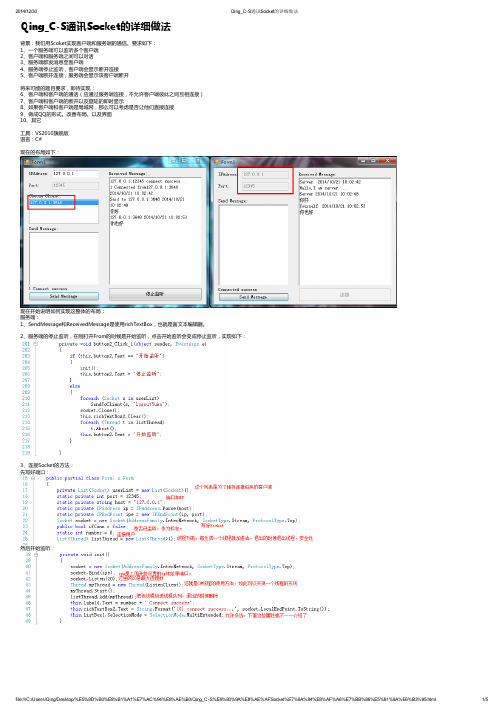Viewport: 503px width, 711px height.
Task: Click the client window's maximize icon
Action: pos(373,161)
